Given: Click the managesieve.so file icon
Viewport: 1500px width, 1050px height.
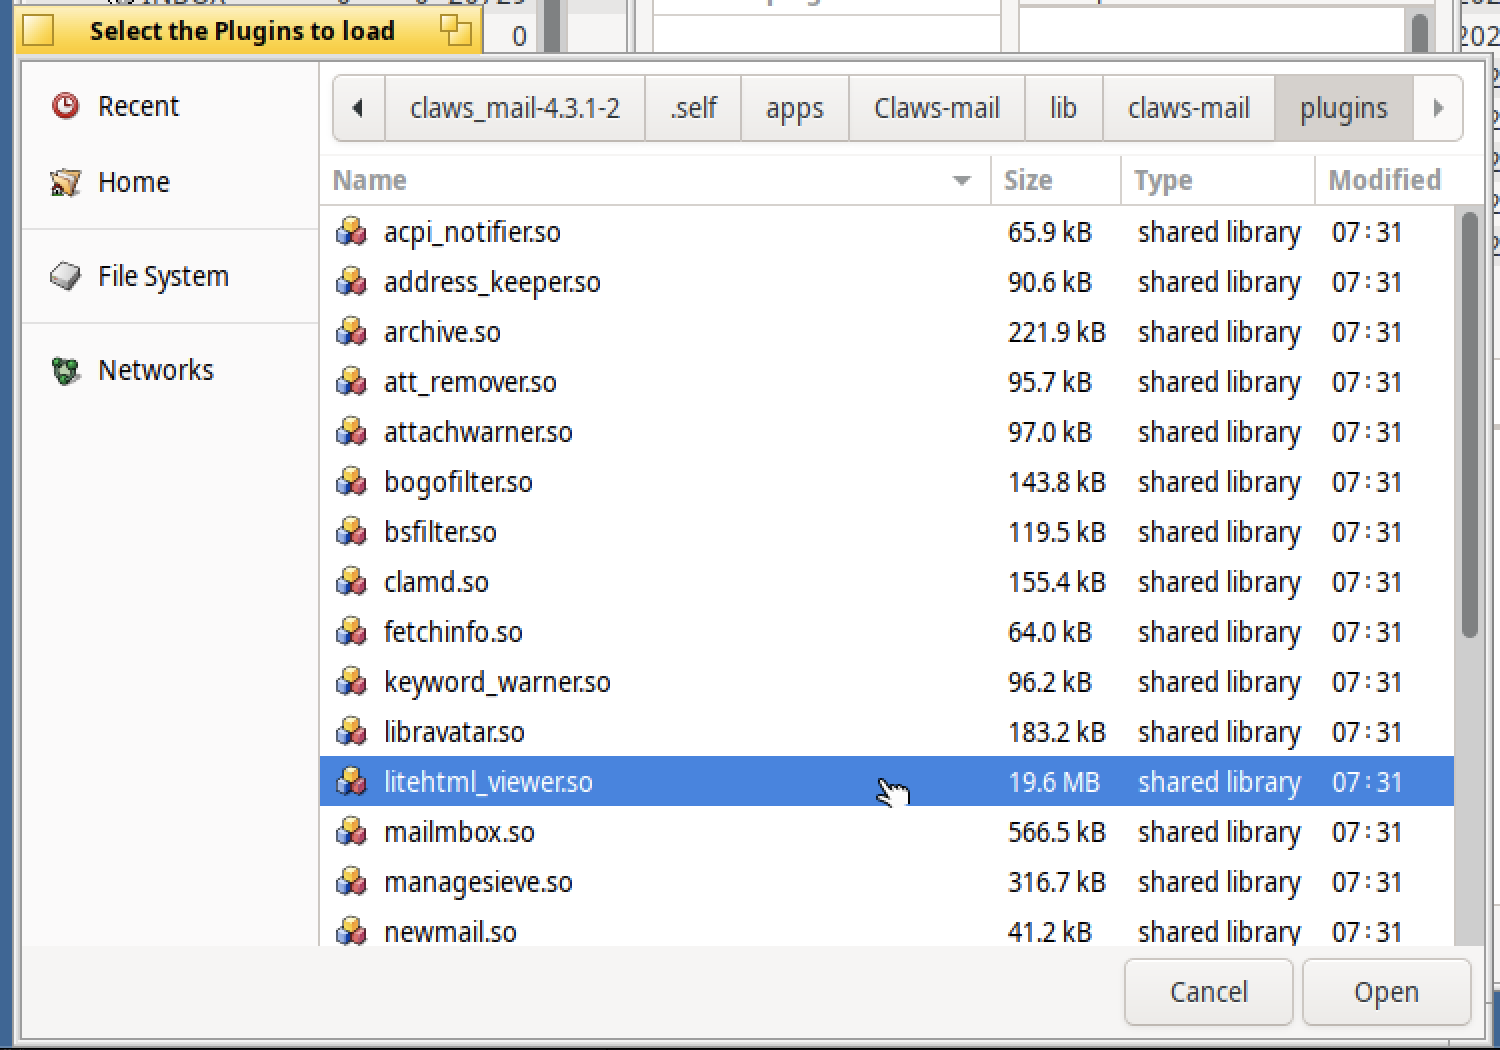Looking at the screenshot, I should [351, 882].
